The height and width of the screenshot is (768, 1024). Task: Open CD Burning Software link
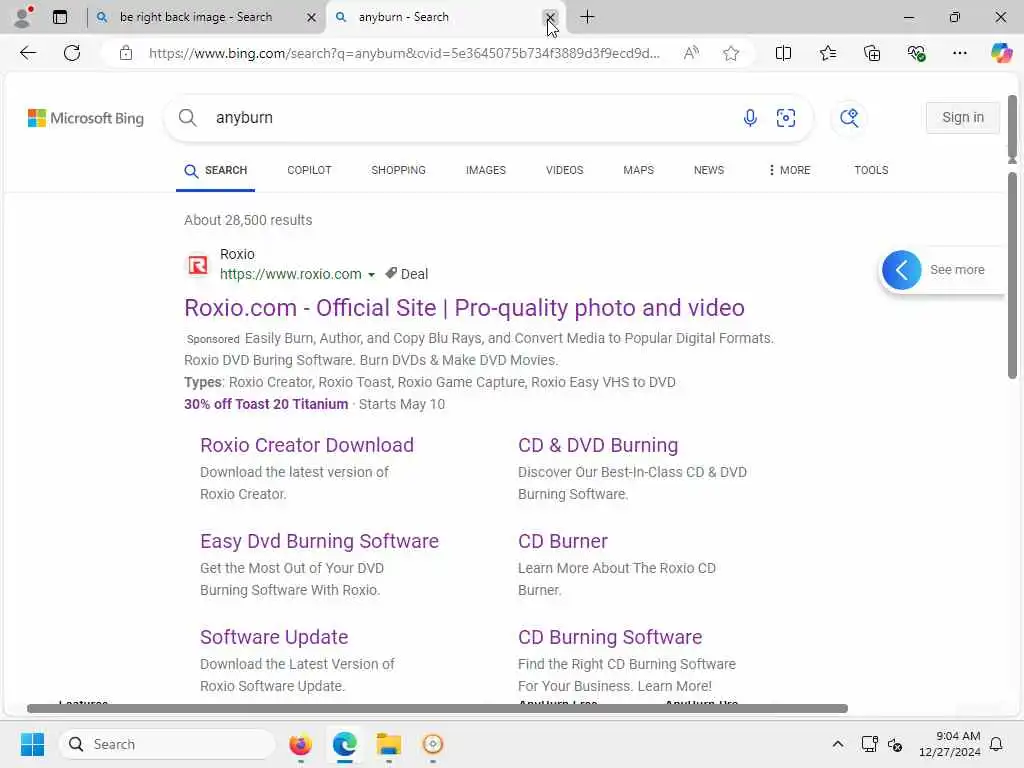(x=610, y=637)
